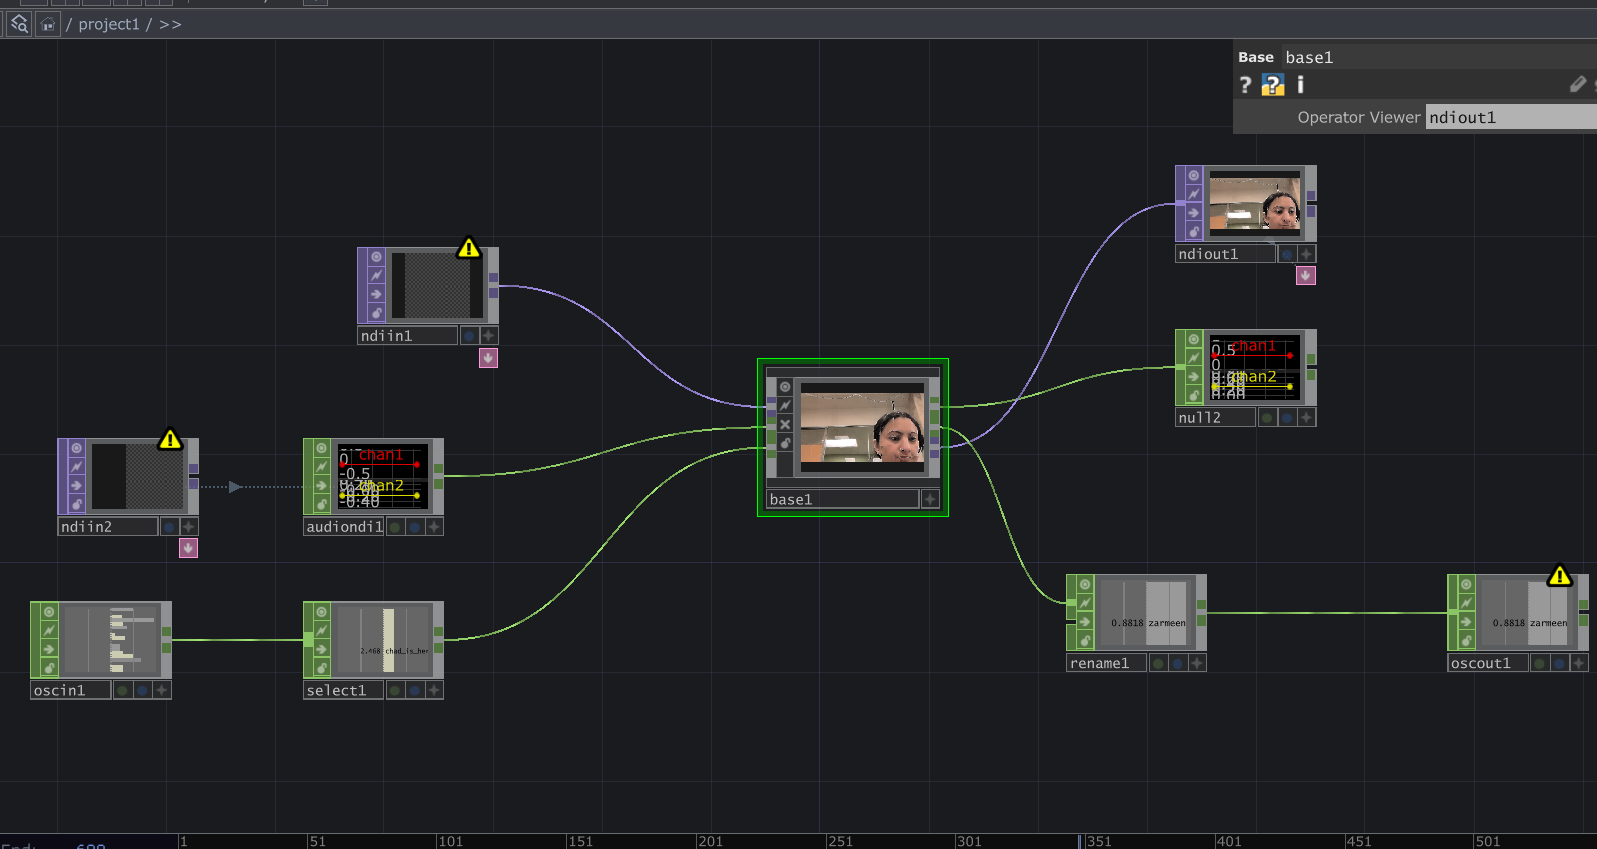
Task: Click the home icon in the path bar
Action: point(47,24)
